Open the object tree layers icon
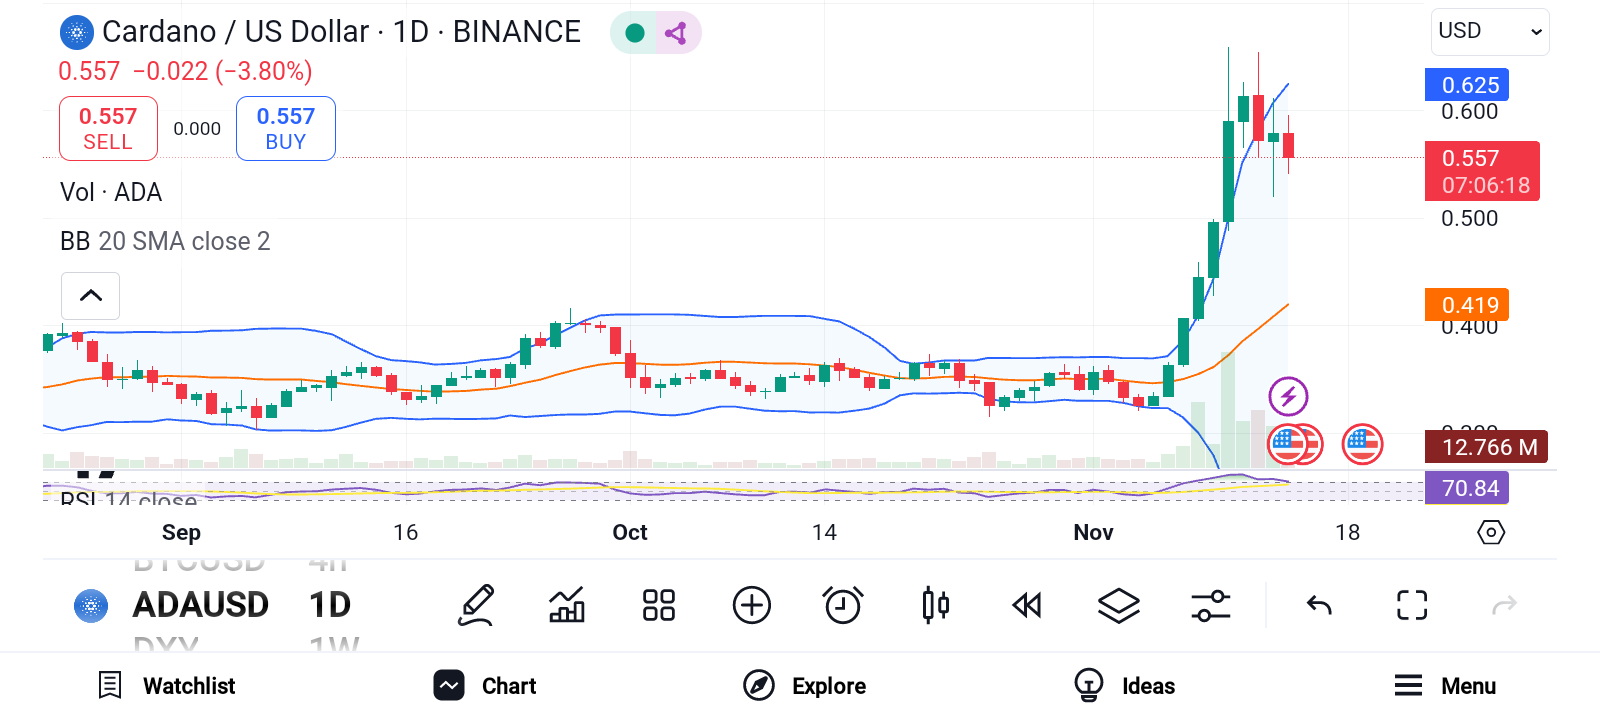Image resolution: width=1600 pixels, height=720 pixels. [x=1119, y=605]
